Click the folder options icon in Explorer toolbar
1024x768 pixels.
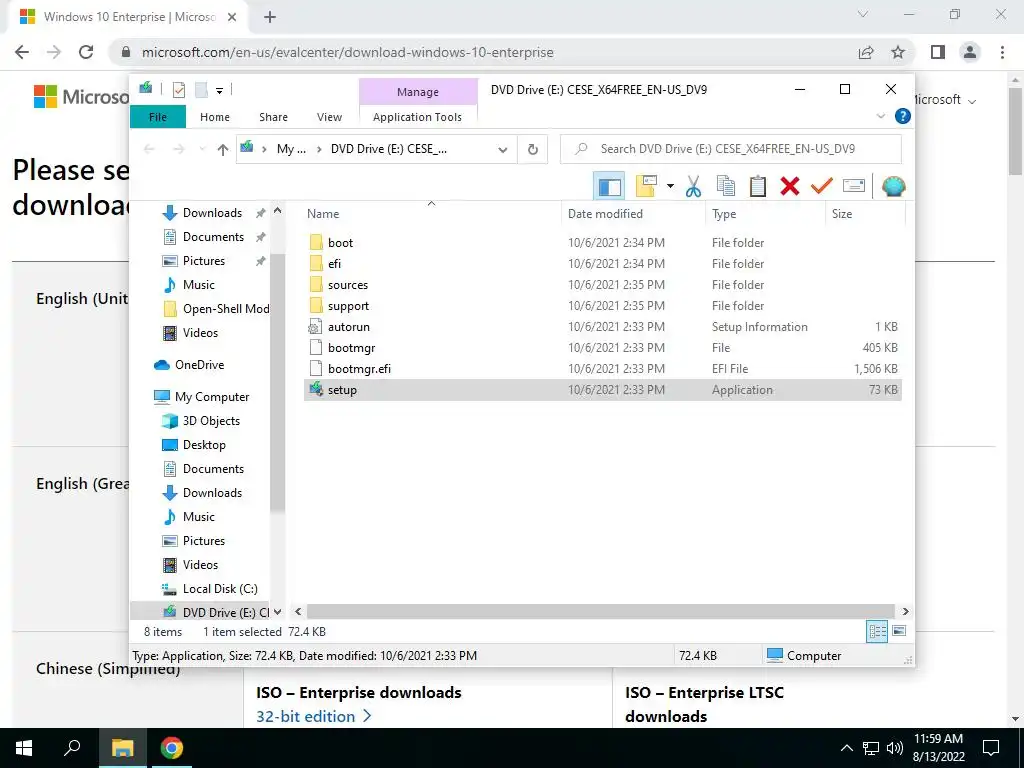pyautogui.click(x=646, y=186)
